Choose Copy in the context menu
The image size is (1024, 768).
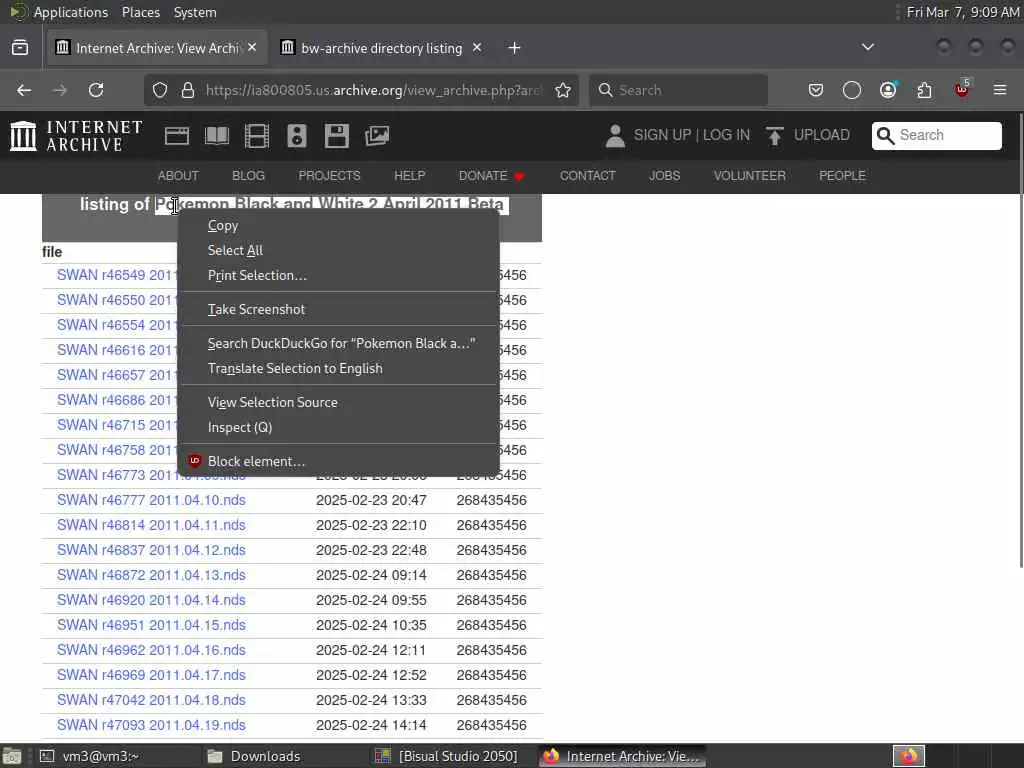click(338, 225)
